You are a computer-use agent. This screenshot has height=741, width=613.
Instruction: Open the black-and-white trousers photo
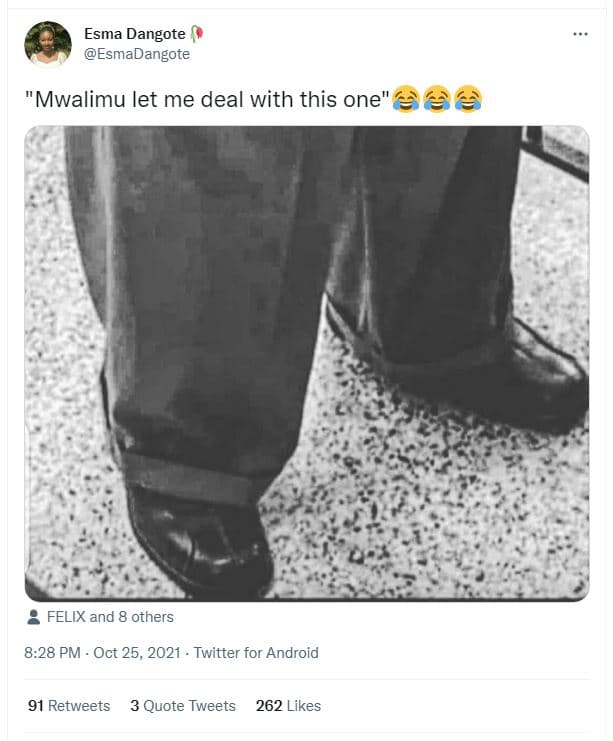click(x=307, y=363)
